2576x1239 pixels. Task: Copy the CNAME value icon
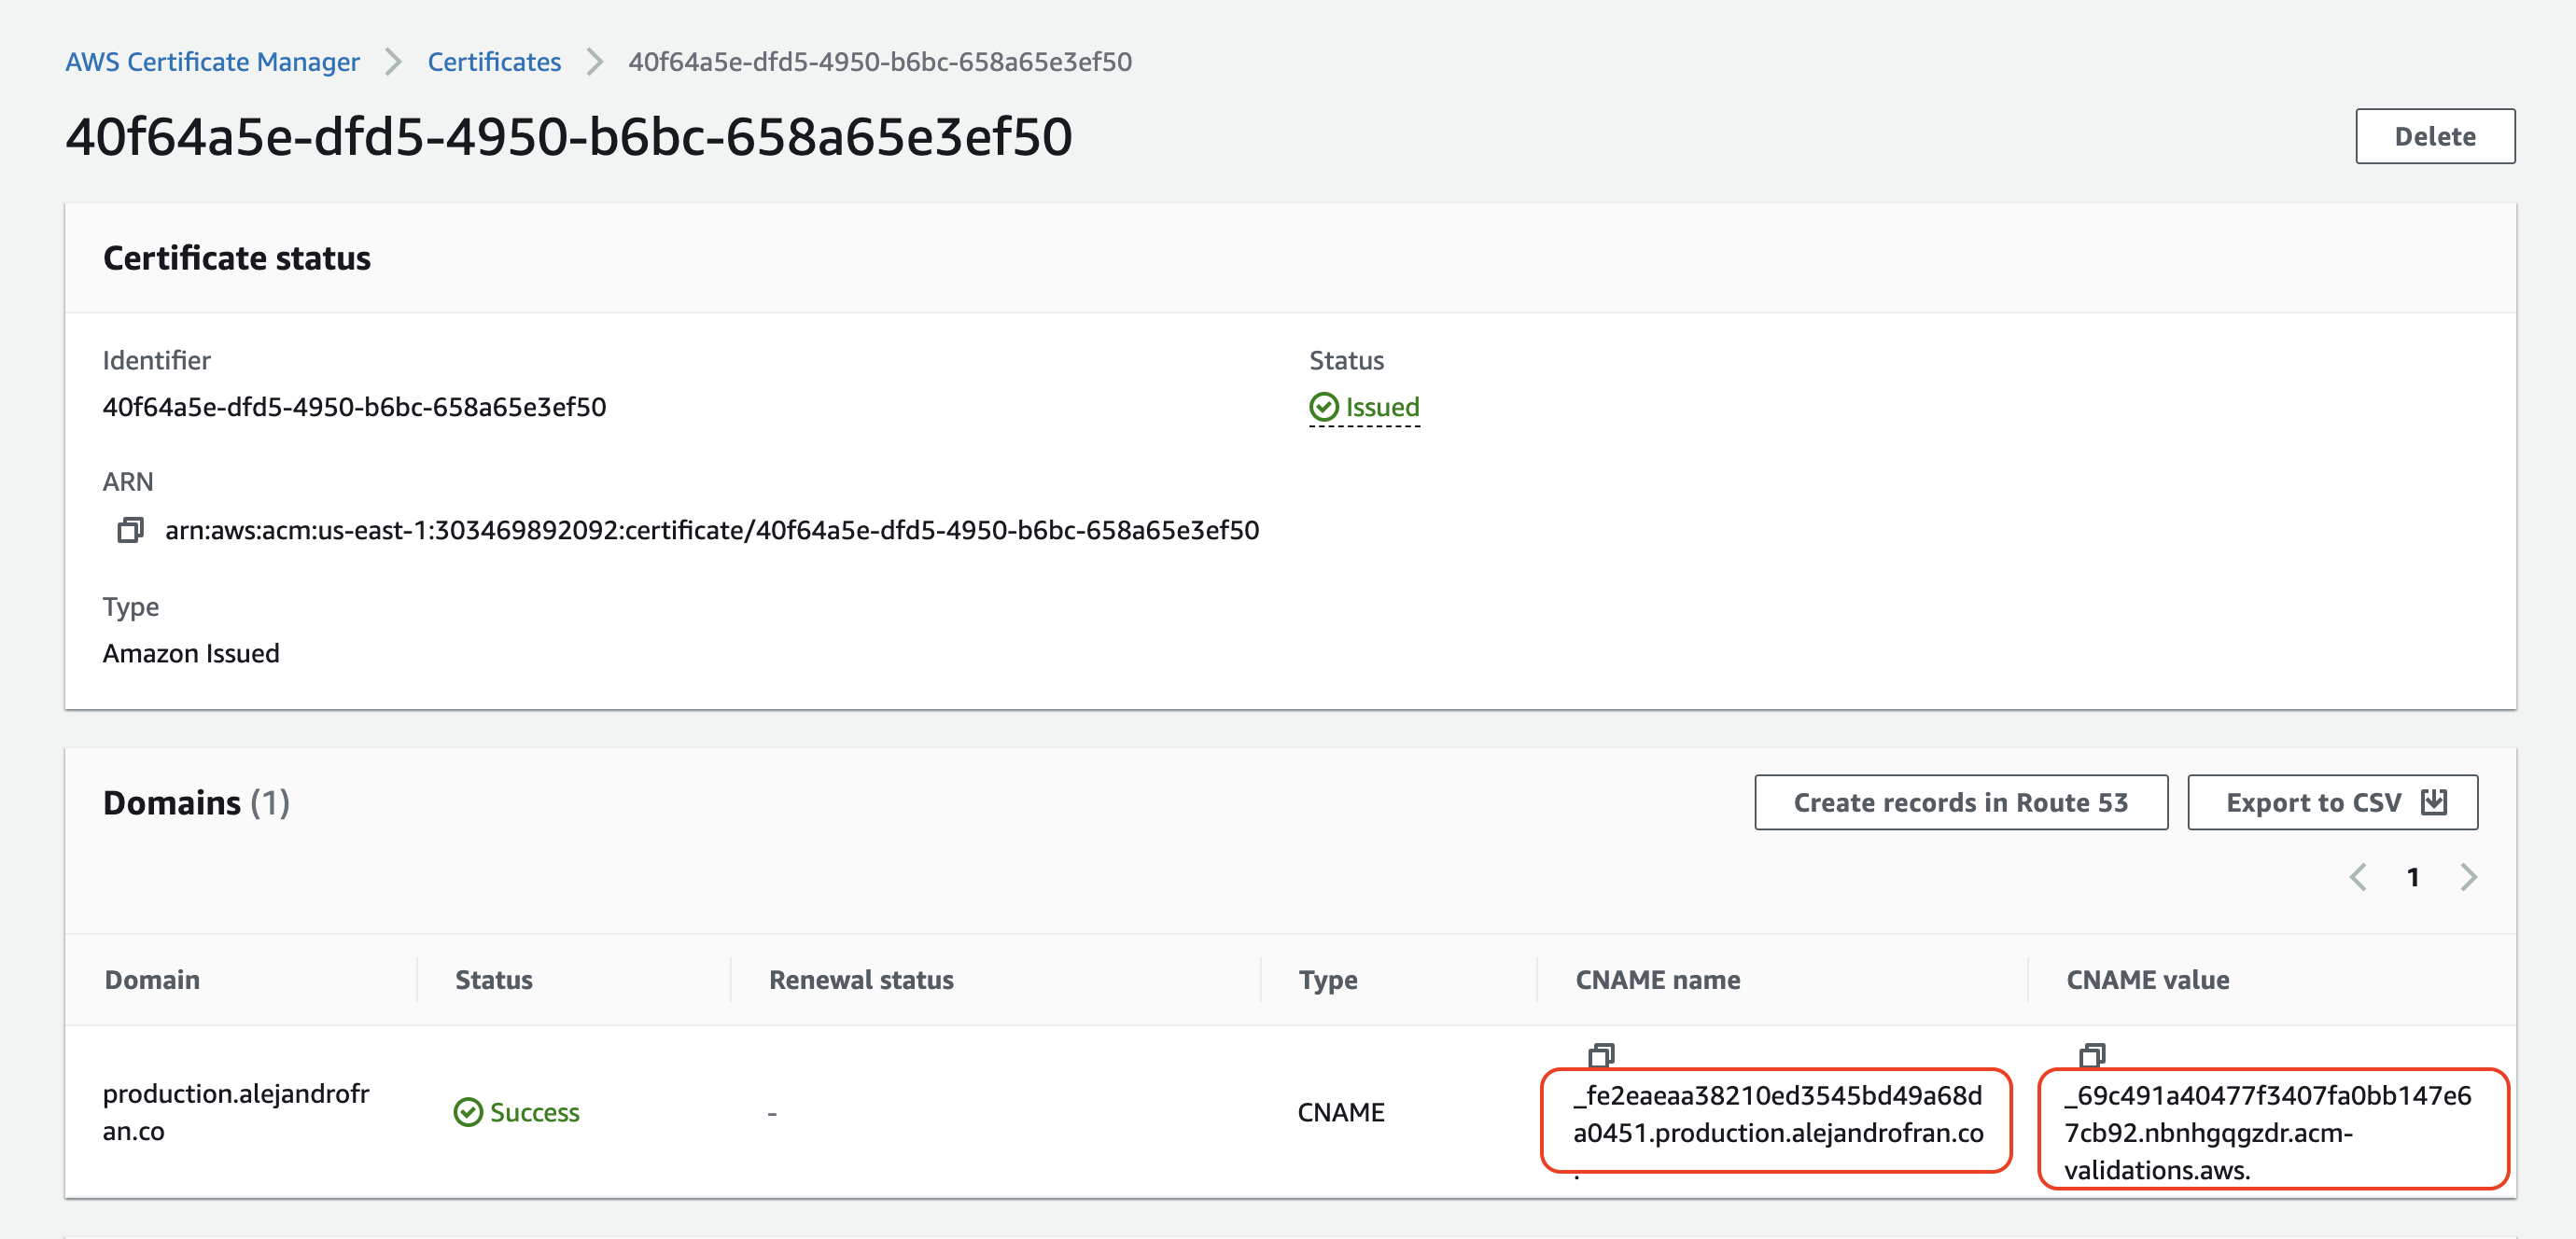(x=2092, y=1055)
